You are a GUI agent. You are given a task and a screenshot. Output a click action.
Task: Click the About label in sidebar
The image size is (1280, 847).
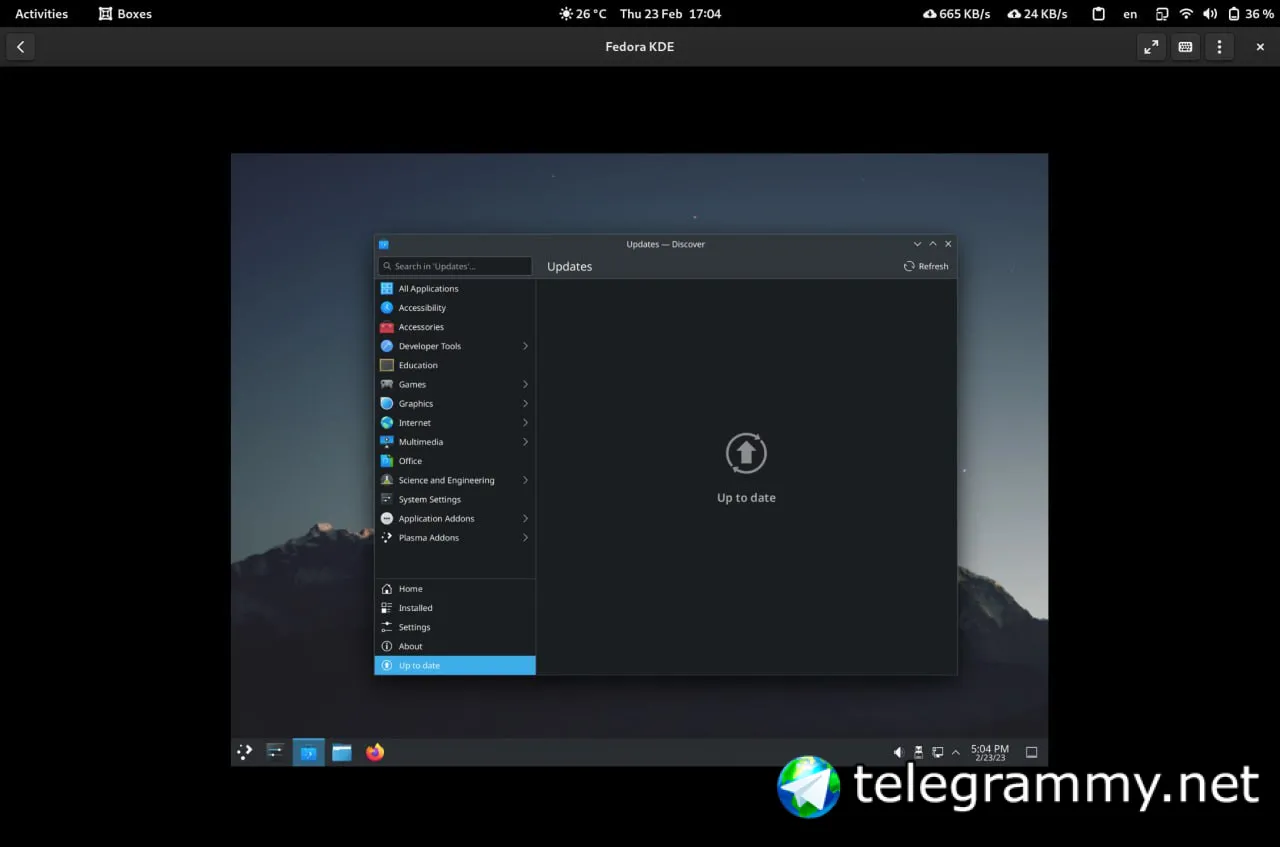(x=411, y=646)
